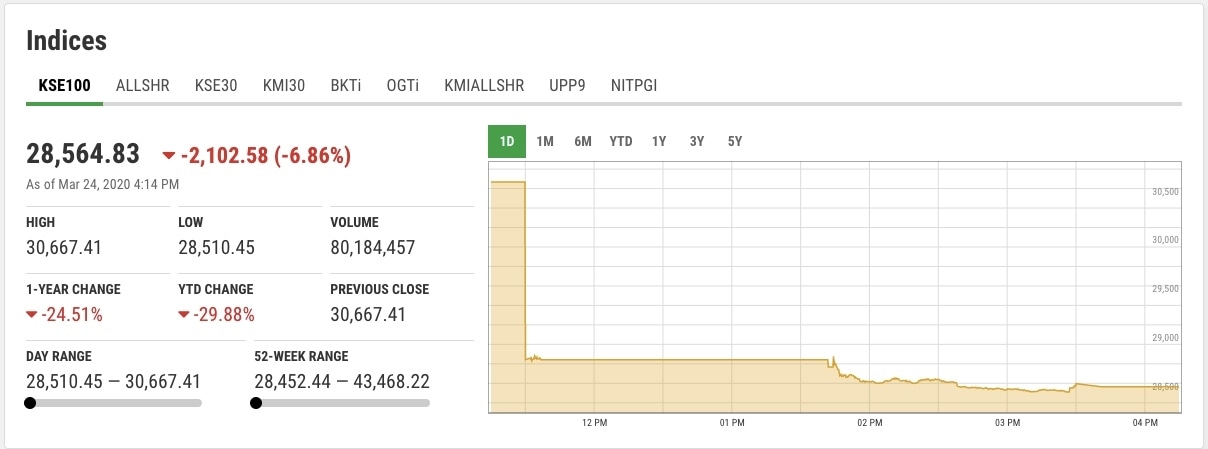This screenshot has height=449, width=1208.
Task: Click the 1-Year Change down arrow icon
Action: tap(32, 315)
